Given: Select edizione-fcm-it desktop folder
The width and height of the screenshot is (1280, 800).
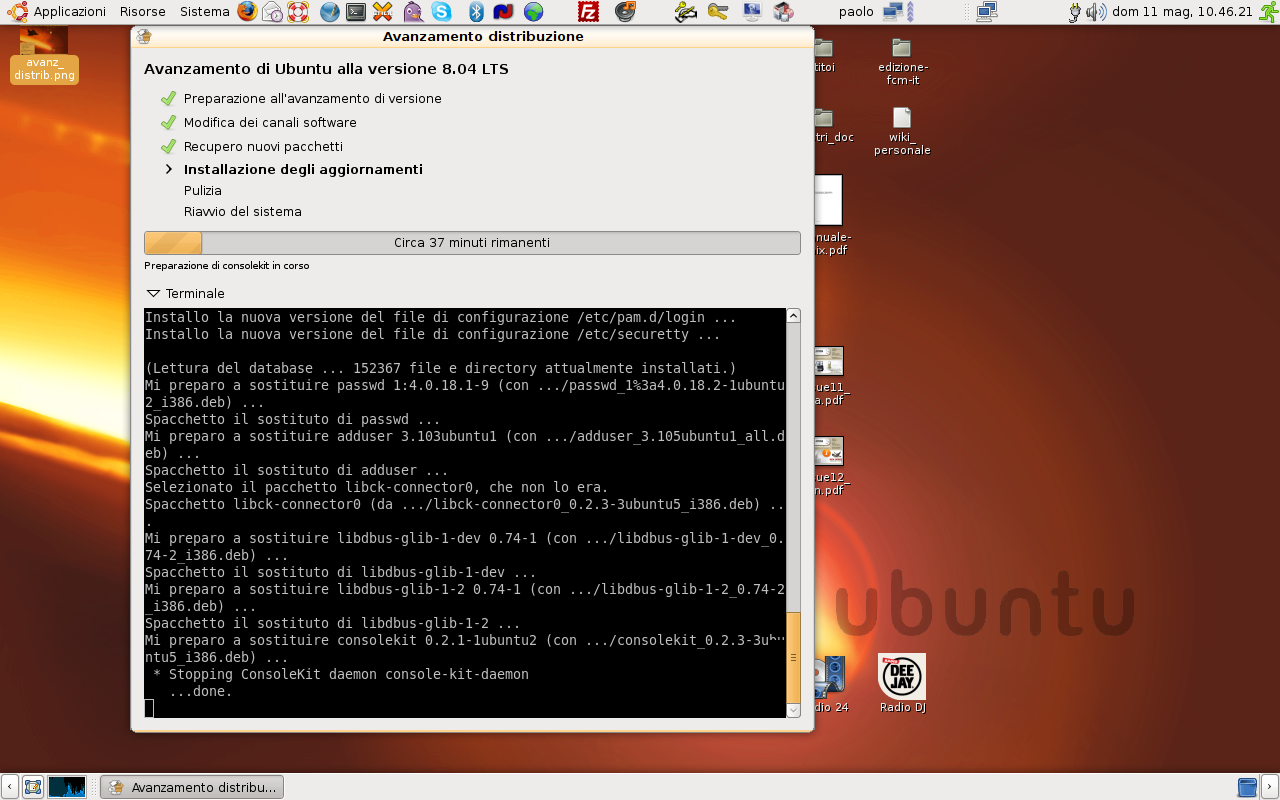Looking at the screenshot, I should [x=902, y=61].
